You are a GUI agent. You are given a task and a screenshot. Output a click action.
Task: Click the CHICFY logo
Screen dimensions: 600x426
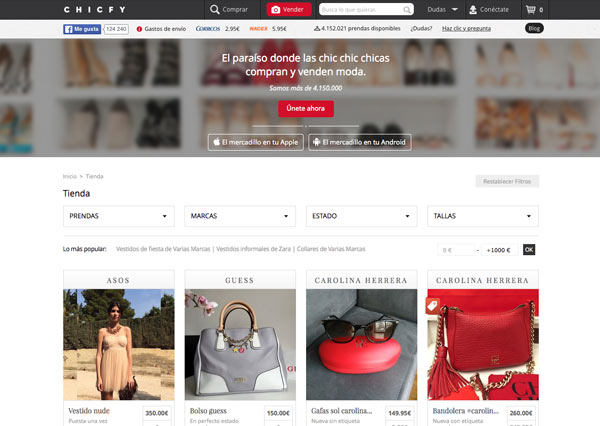click(95, 10)
